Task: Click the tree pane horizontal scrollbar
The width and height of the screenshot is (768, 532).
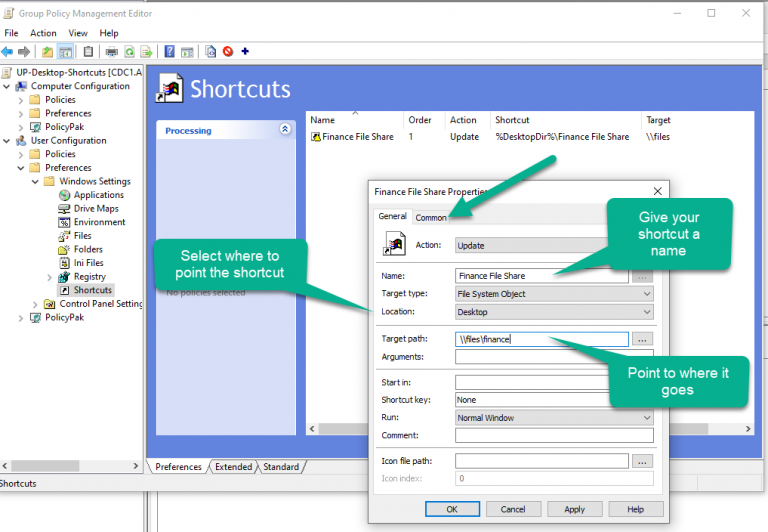Action: click(x=71, y=466)
